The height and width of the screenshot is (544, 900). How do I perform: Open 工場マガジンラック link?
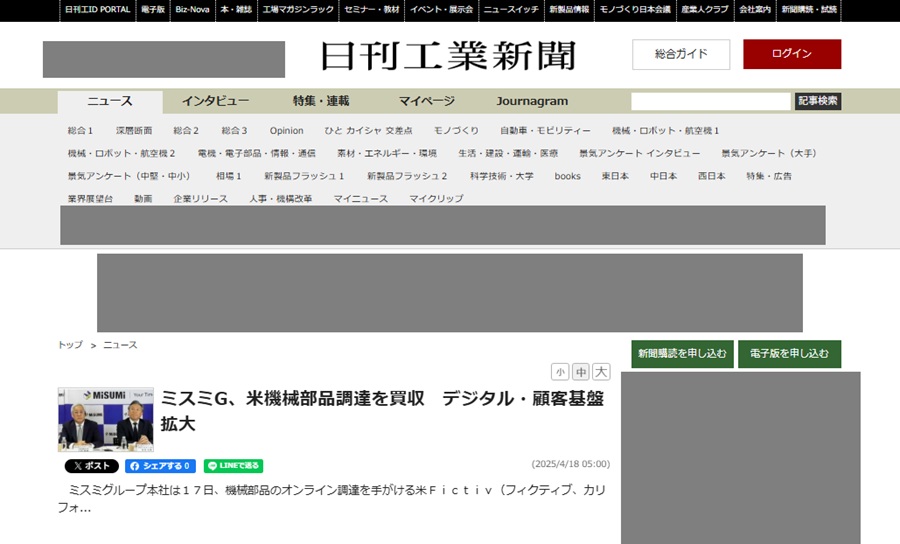pyautogui.click(x=298, y=10)
